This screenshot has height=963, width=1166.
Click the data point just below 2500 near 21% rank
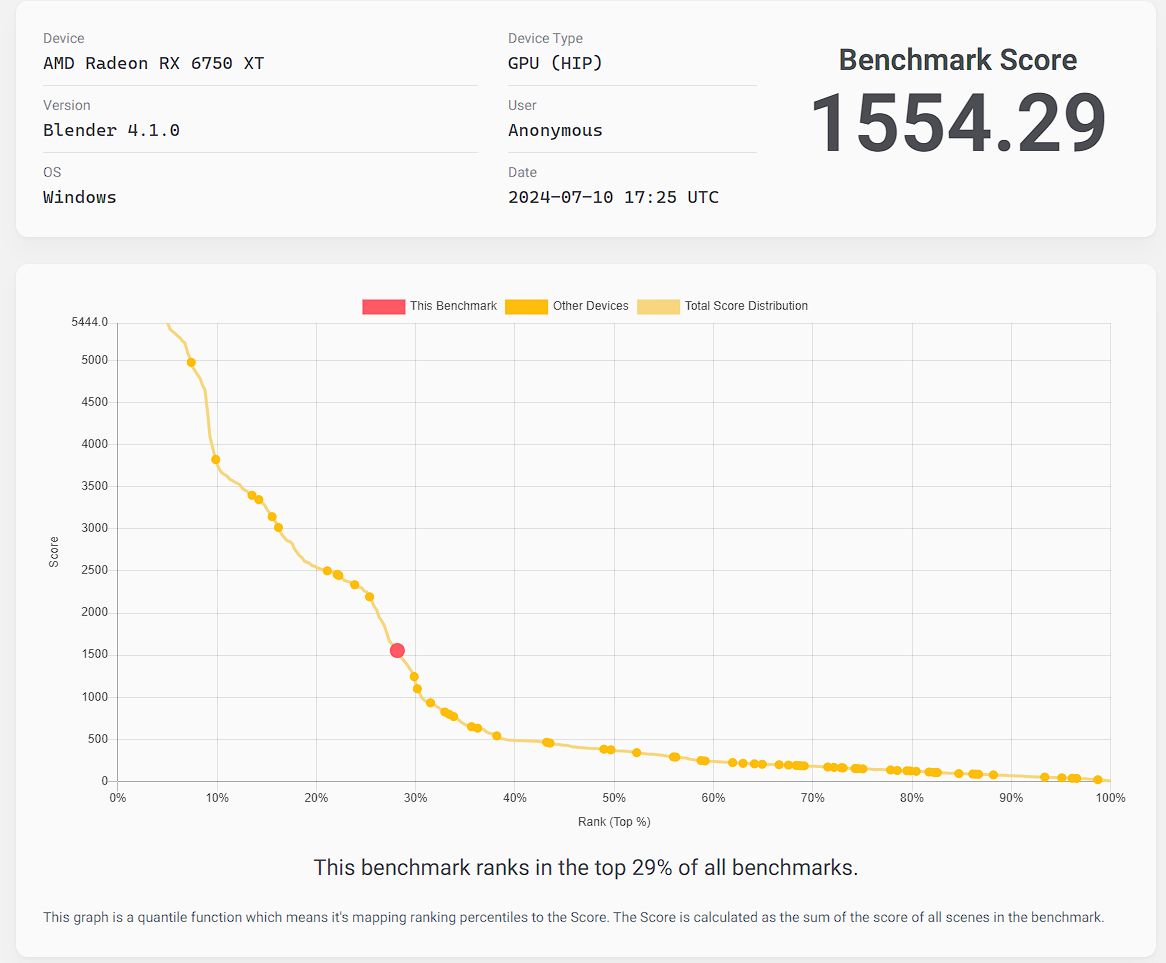coord(327,571)
